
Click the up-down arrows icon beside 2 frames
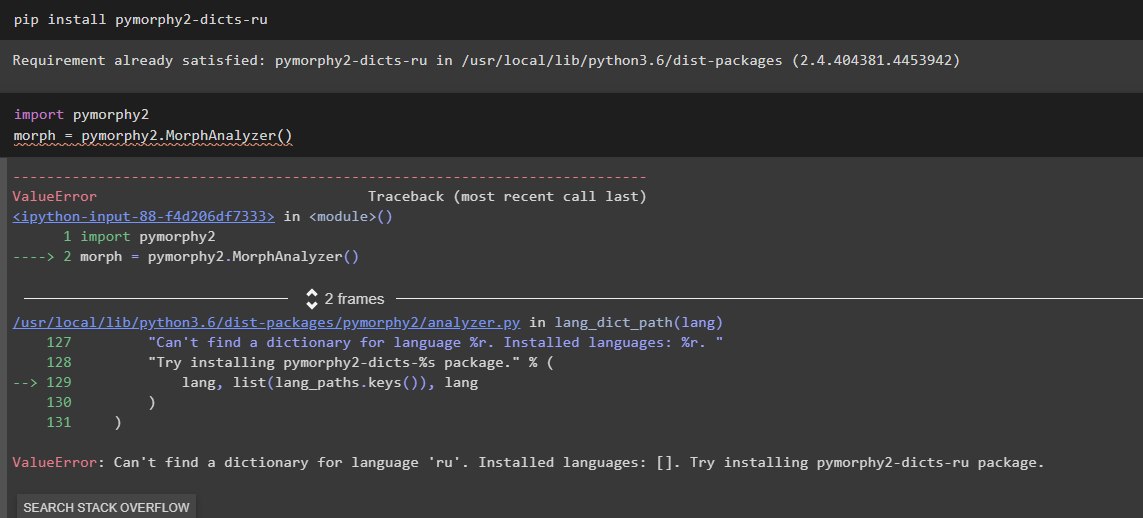tap(312, 299)
